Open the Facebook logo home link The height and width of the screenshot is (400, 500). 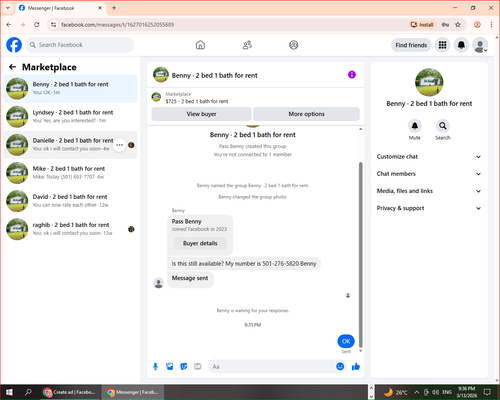14,45
